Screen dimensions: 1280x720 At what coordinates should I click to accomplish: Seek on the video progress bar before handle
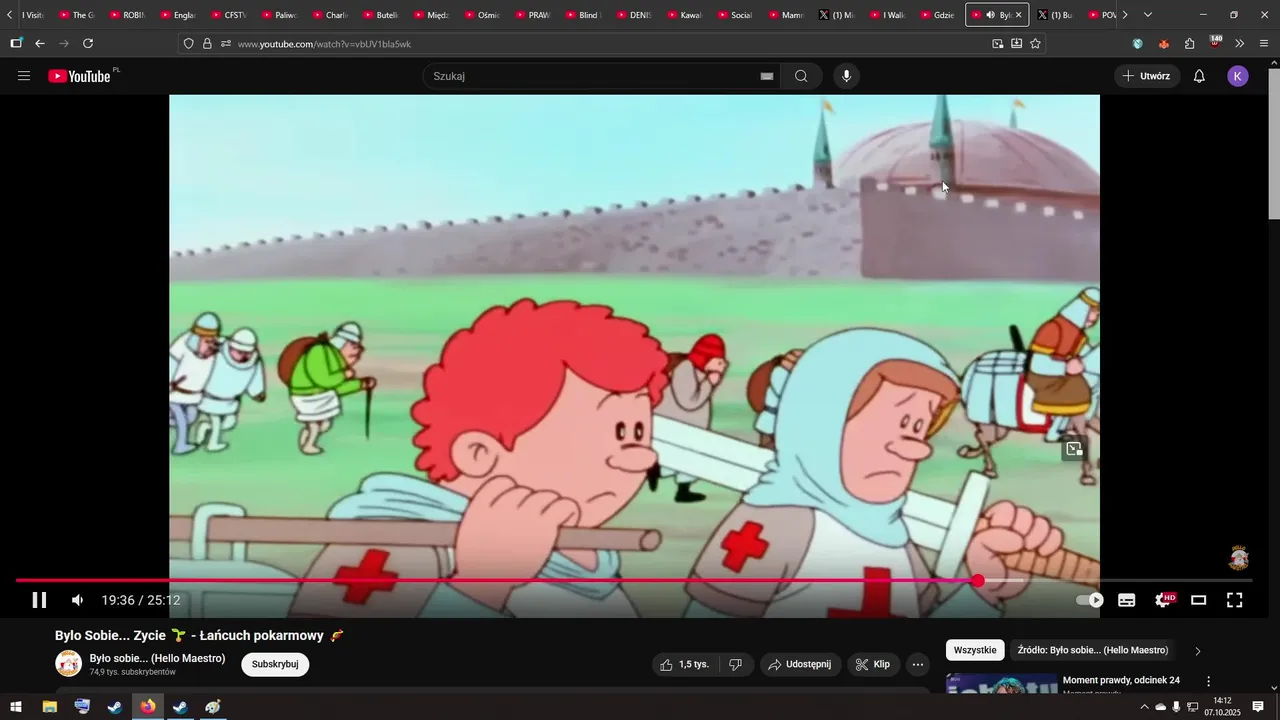(x=495, y=580)
